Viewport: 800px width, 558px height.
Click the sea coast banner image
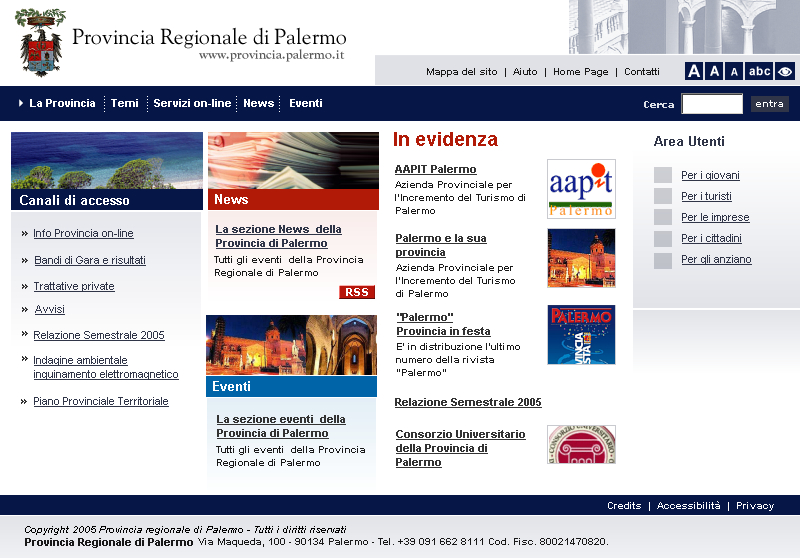click(x=107, y=161)
